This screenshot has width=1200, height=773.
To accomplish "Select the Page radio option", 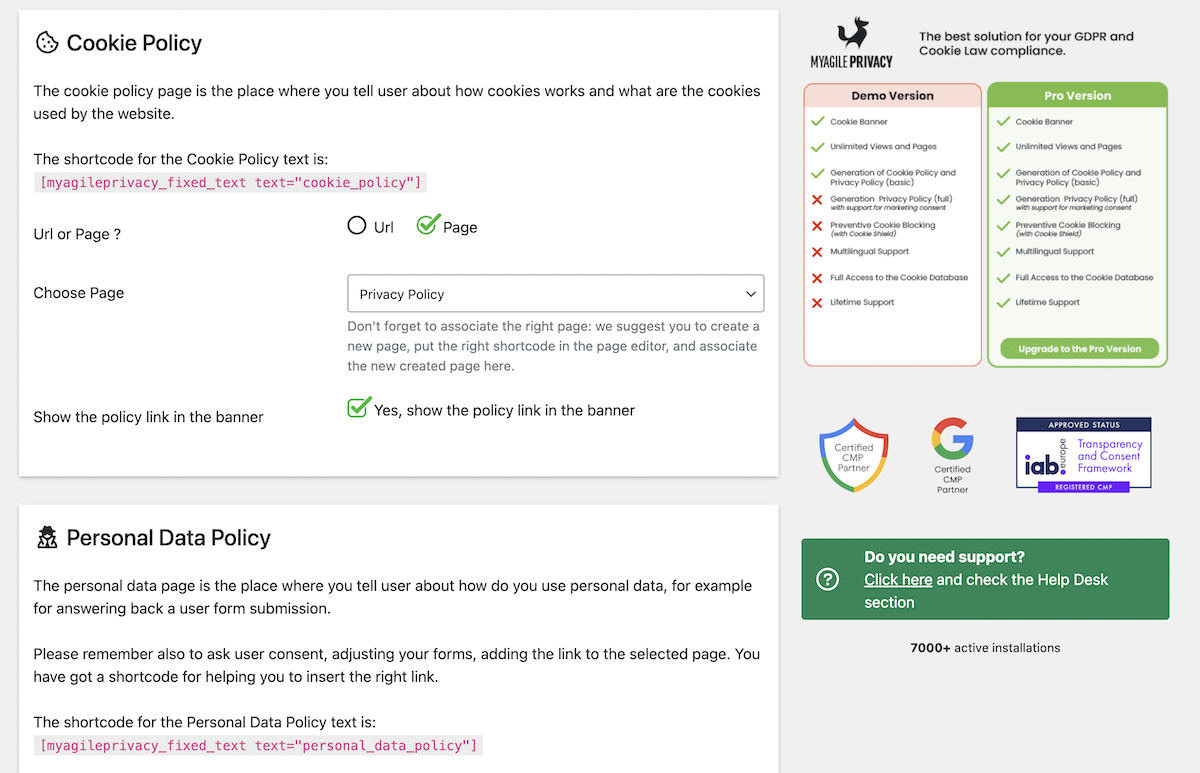I will pos(428,225).
